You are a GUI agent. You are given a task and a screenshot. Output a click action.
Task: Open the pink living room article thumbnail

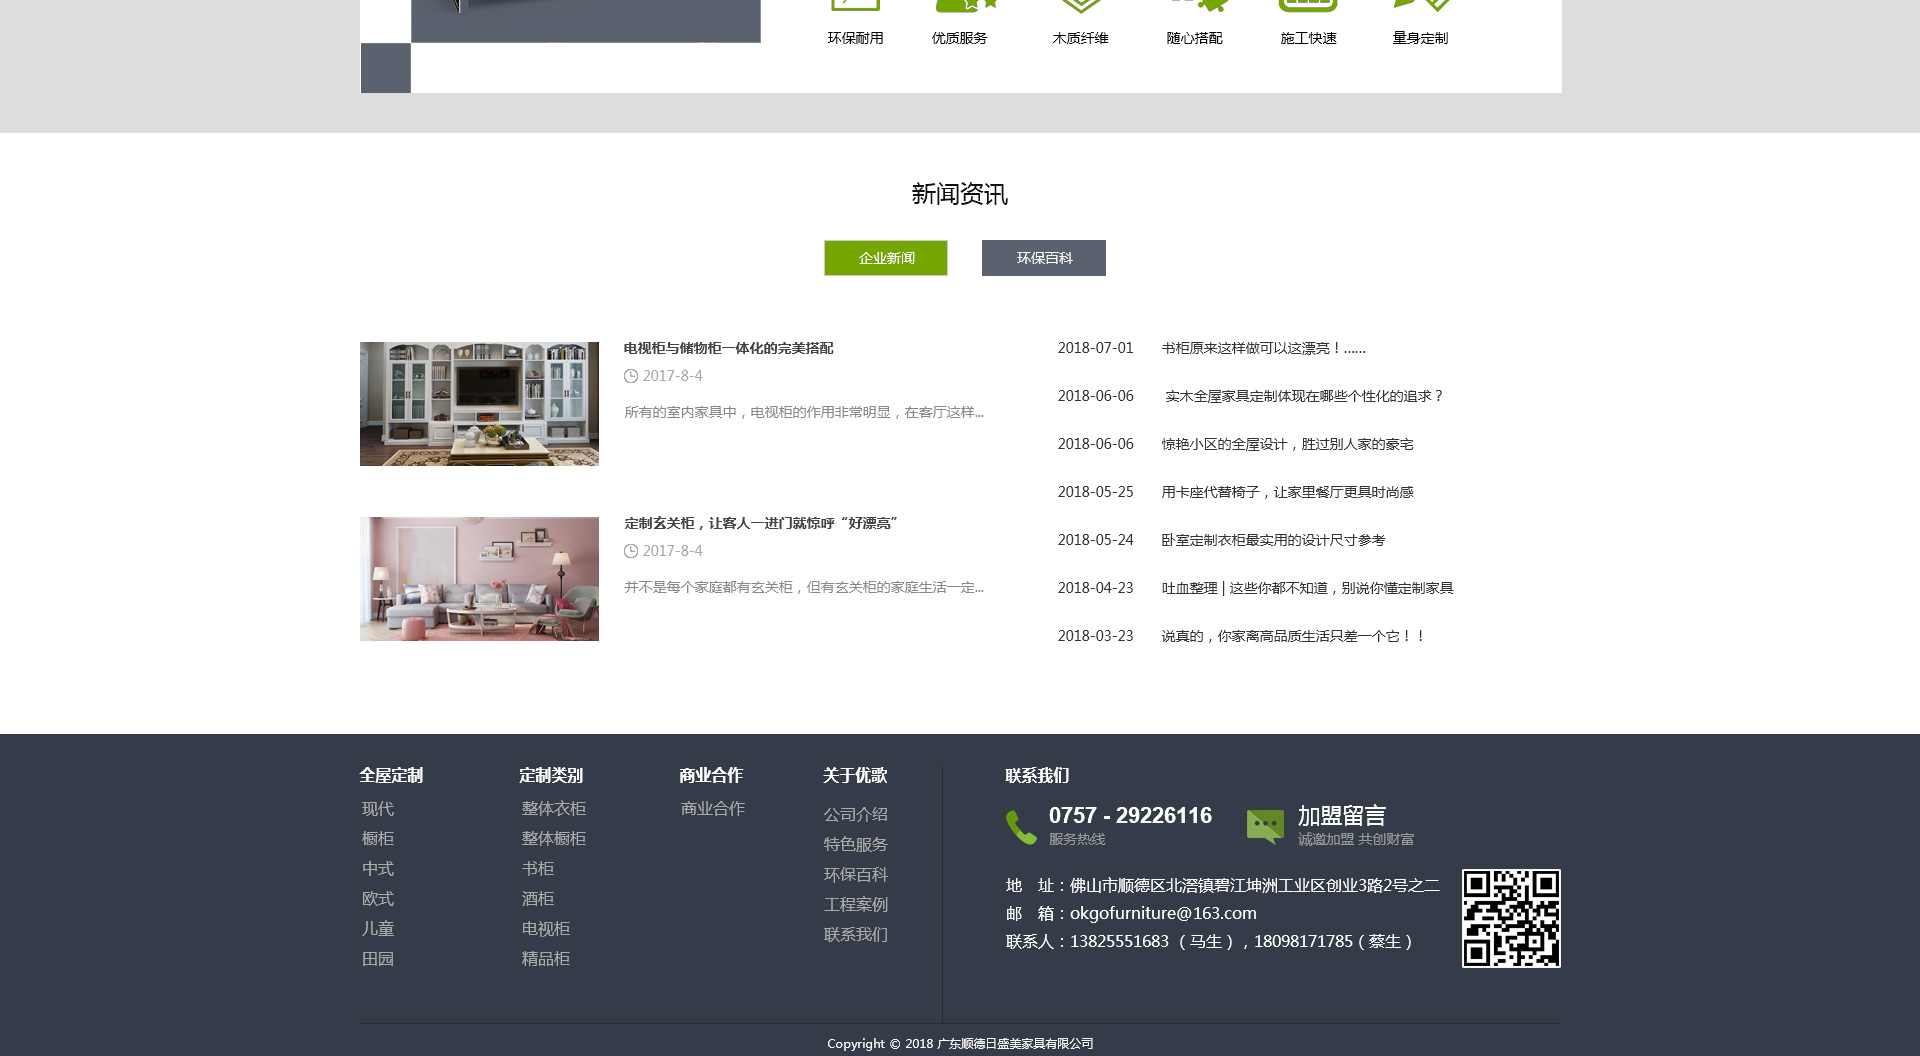point(479,579)
